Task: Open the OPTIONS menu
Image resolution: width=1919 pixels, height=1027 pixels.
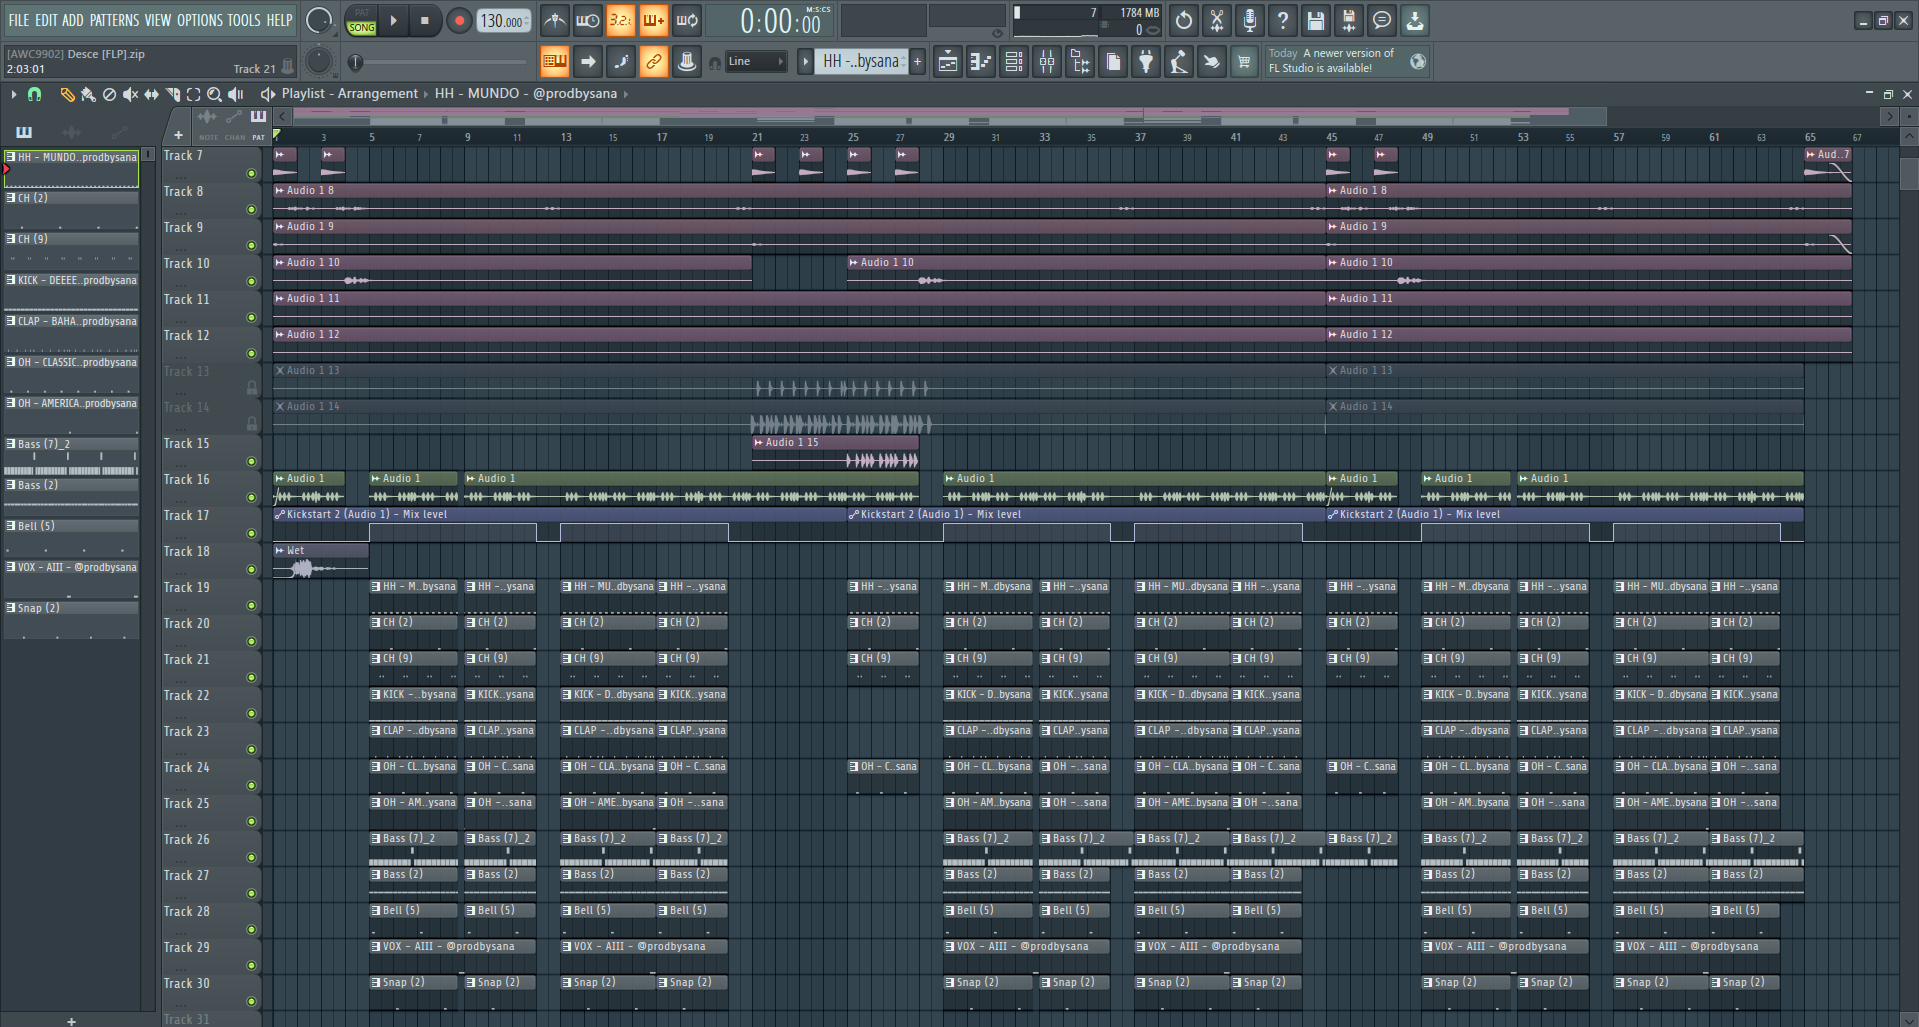Action: click(x=200, y=20)
